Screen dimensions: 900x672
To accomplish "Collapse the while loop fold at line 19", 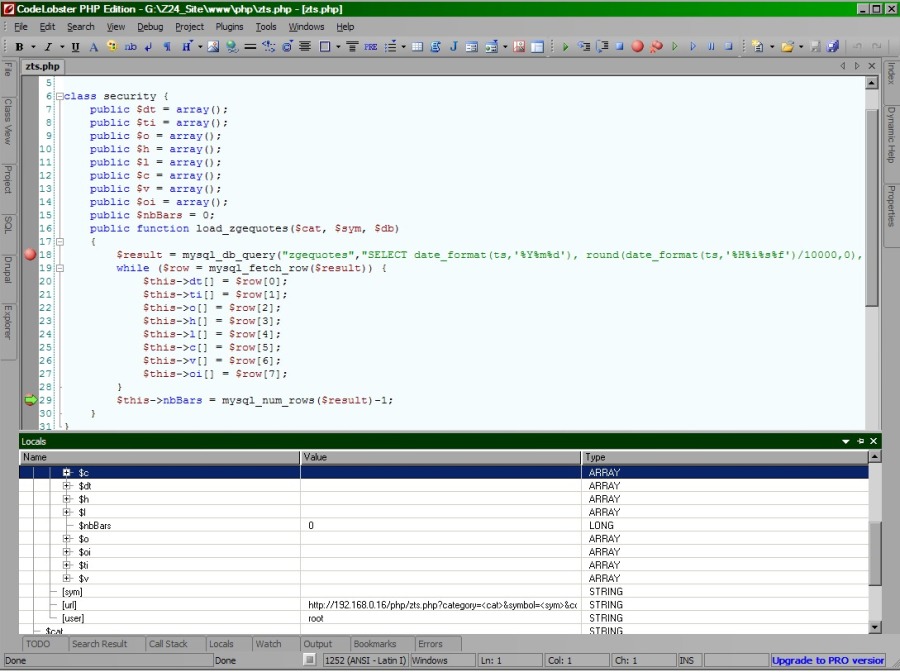I will pyautogui.click(x=60, y=268).
